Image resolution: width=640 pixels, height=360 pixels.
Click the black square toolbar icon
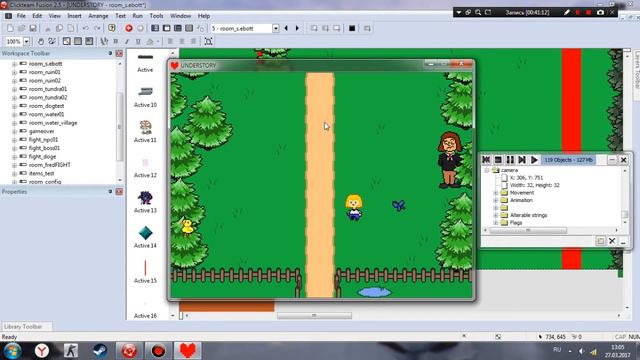(352, 28)
